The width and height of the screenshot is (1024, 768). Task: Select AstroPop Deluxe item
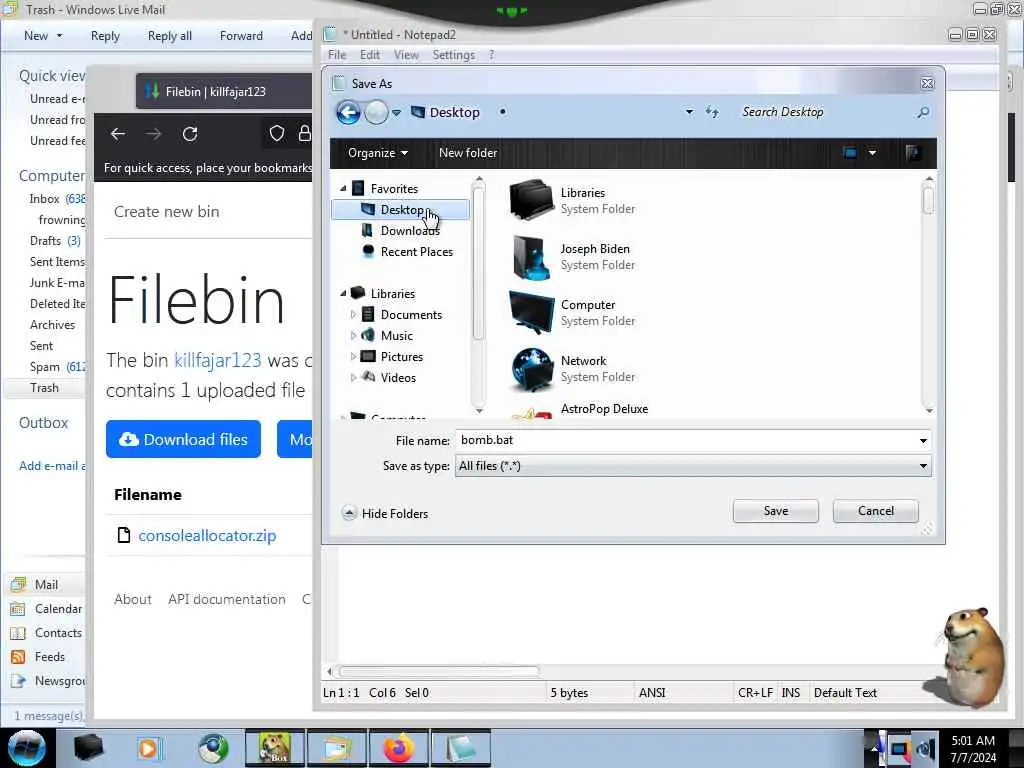point(604,409)
